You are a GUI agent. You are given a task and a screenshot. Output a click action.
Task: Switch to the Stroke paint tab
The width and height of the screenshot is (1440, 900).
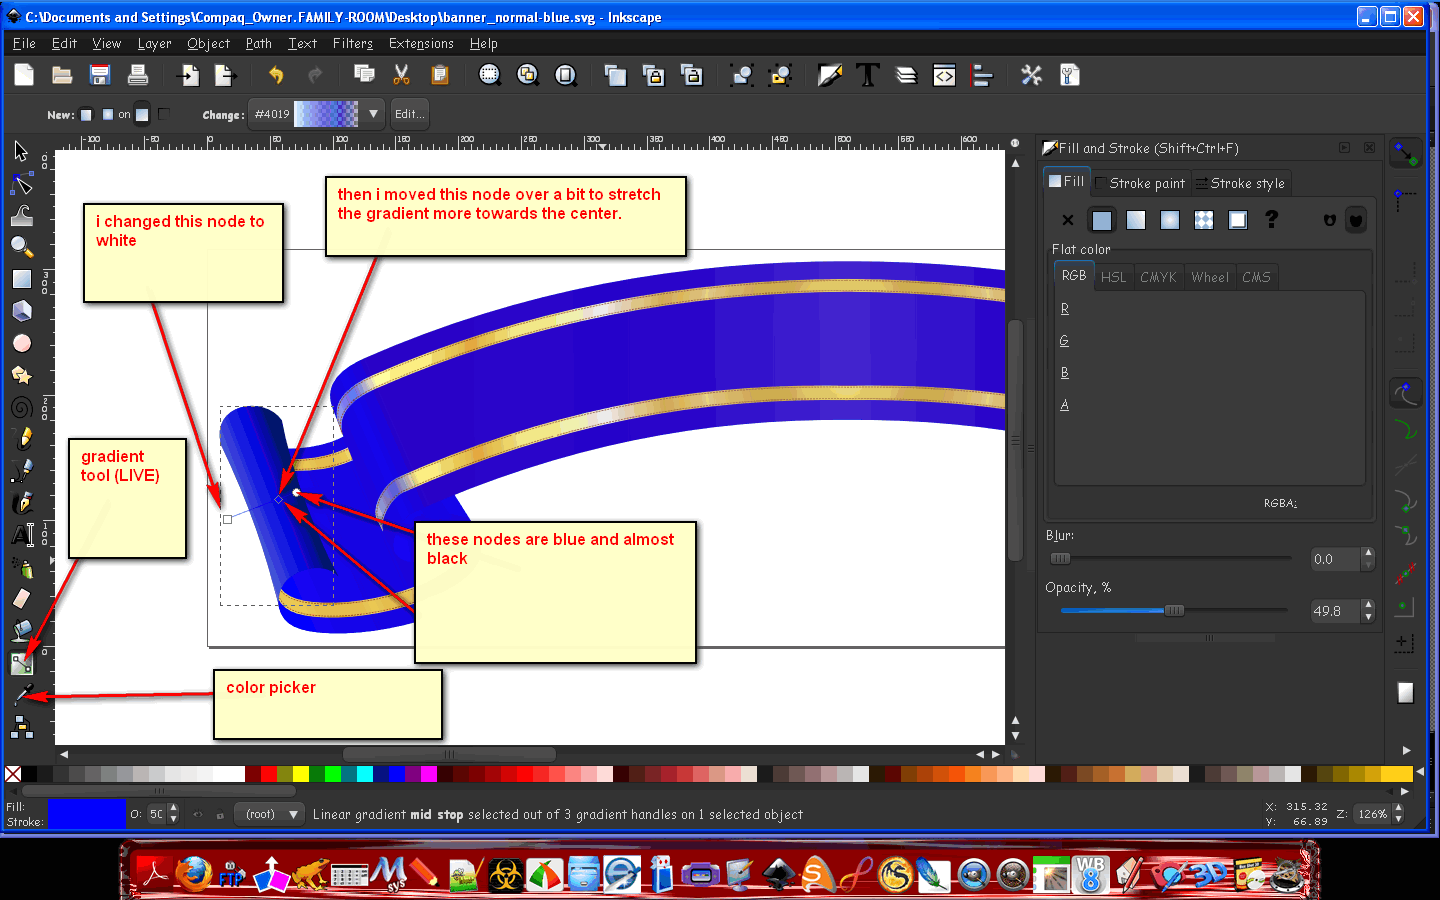tap(1140, 183)
